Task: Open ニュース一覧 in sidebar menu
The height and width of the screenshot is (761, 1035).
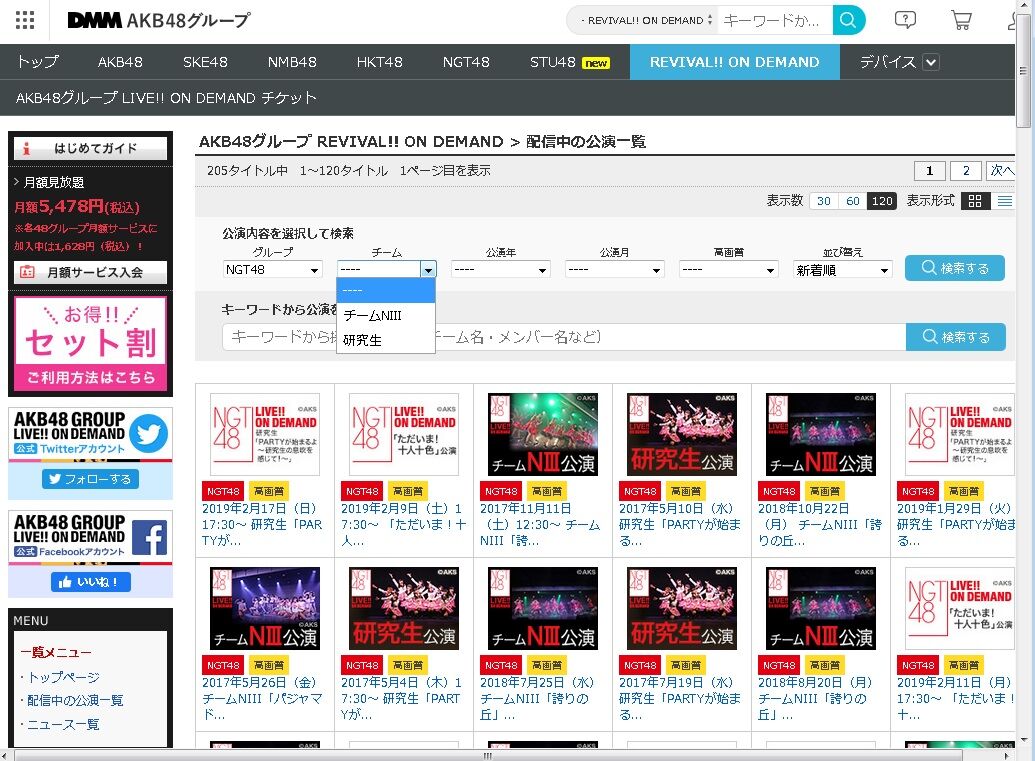Action: [x=63, y=724]
